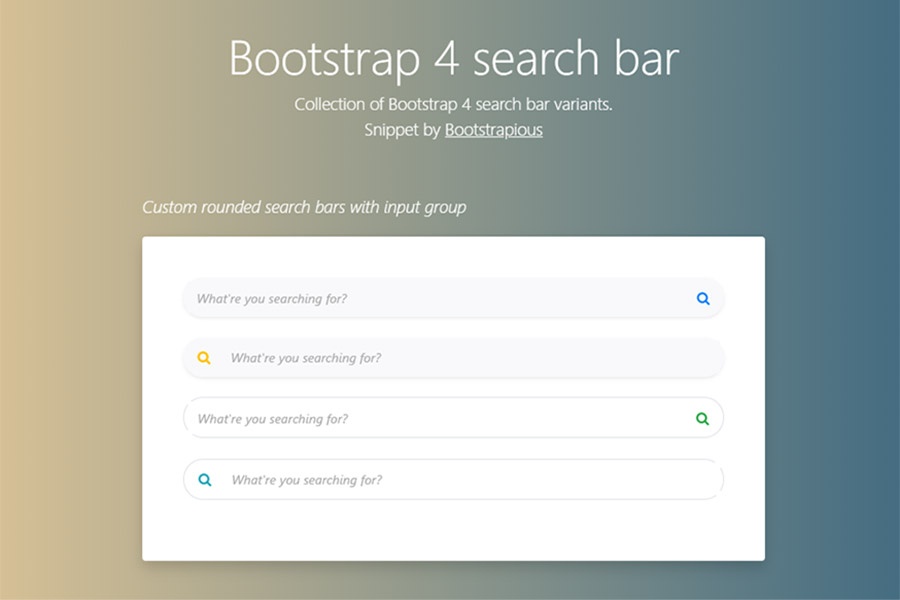Click placeholder text in the green-icon search bar
This screenshot has width=900, height=600.
click(273, 419)
